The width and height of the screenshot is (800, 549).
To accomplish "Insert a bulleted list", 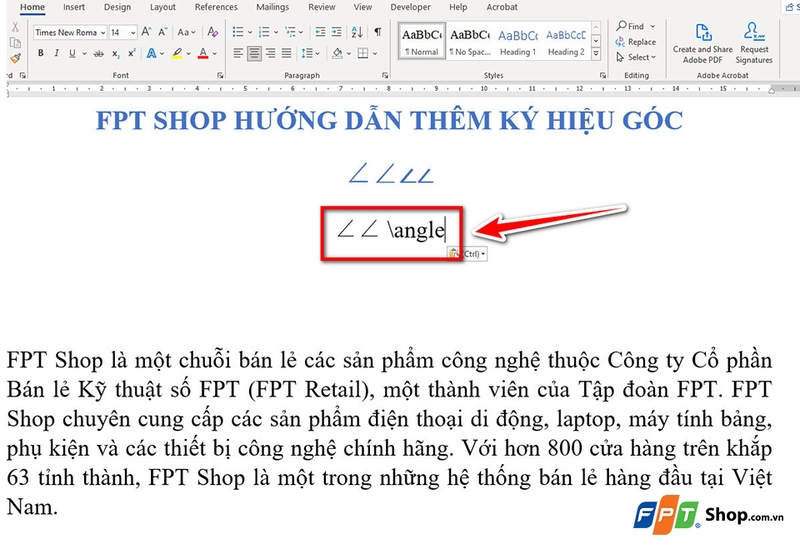I will [238, 32].
